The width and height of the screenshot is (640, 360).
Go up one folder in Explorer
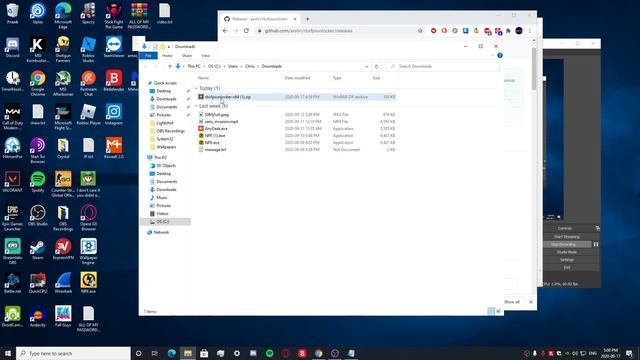[170, 66]
